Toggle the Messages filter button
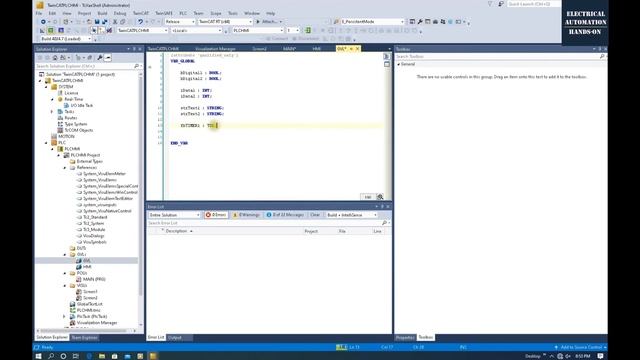 click(x=285, y=215)
